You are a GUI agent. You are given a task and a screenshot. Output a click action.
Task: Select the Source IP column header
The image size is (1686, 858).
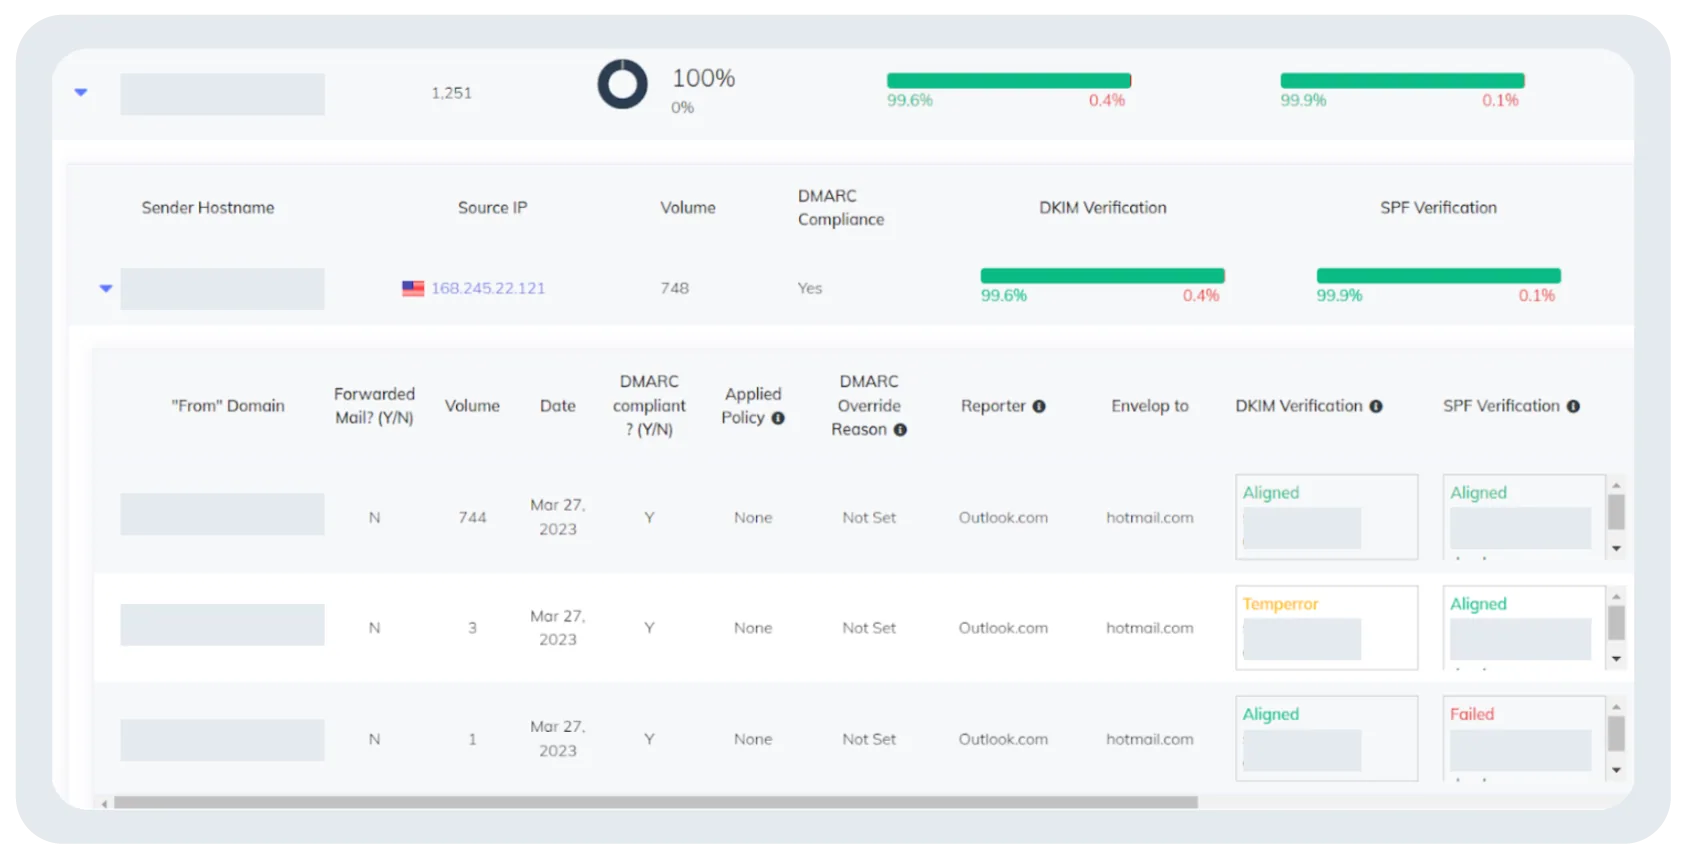point(492,208)
